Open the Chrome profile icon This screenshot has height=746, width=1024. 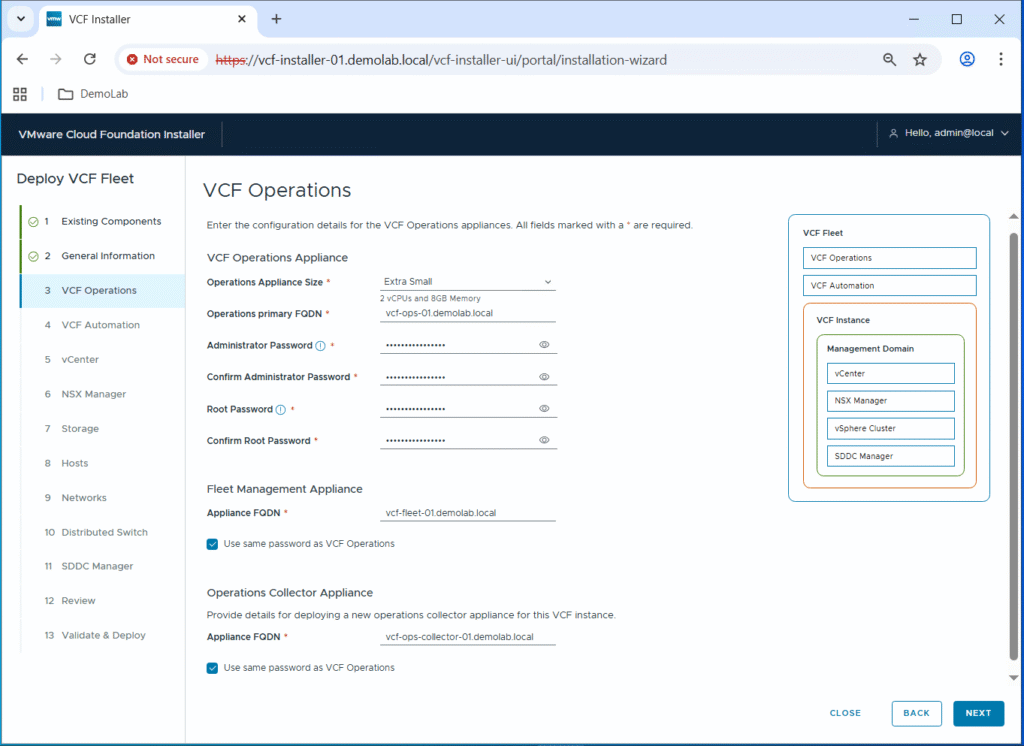coord(967,60)
